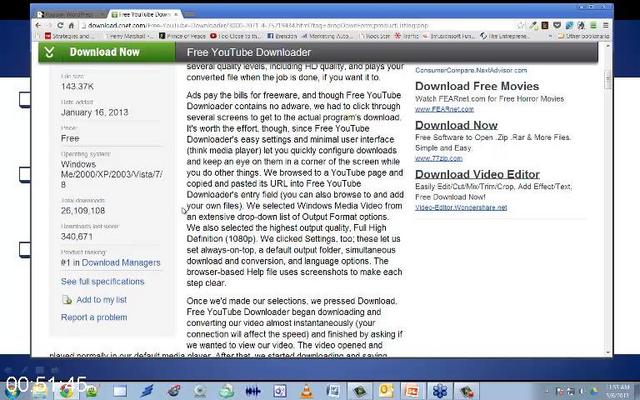The width and height of the screenshot is (640, 400).
Task: Open the system tray clock
Action: pyautogui.click(x=618, y=391)
